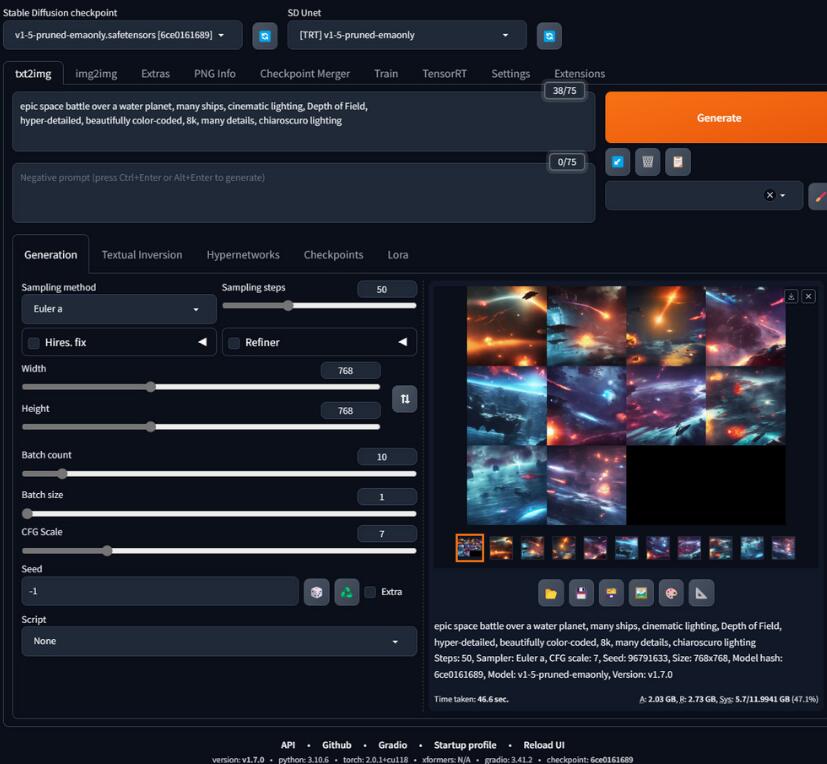Check the Extra seed checkbox
Image resolution: width=827 pixels, height=764 pixels.
[x=370, y=592]
